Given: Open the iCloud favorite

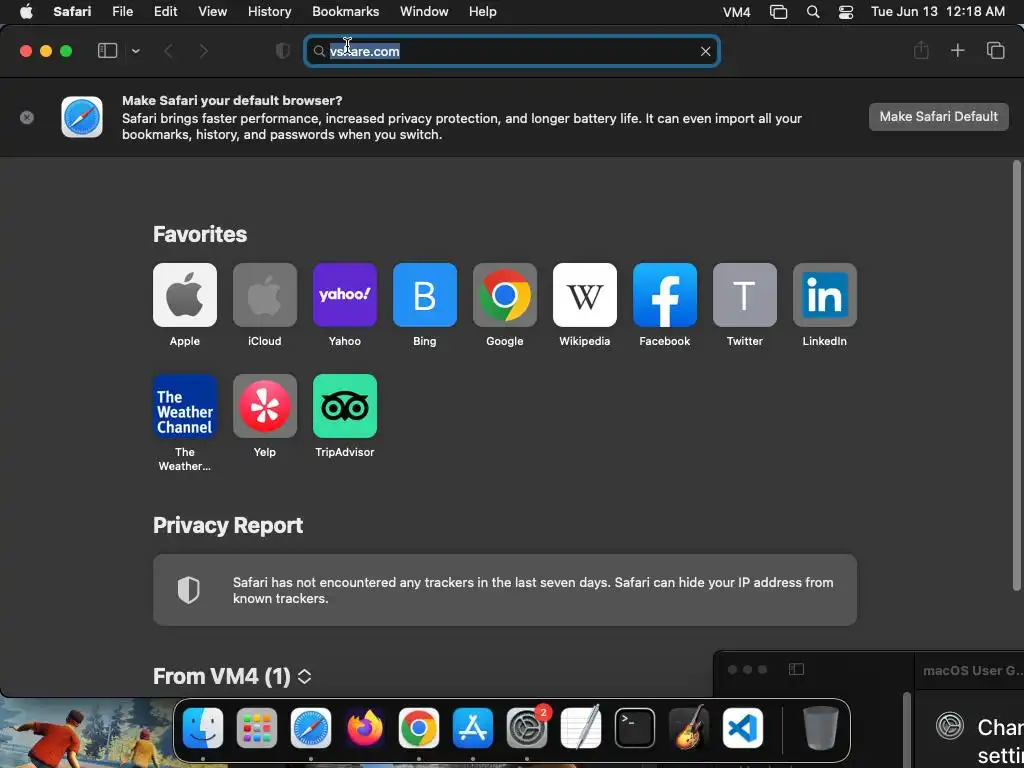Looking at the screenshot, I should pos(264,295).
